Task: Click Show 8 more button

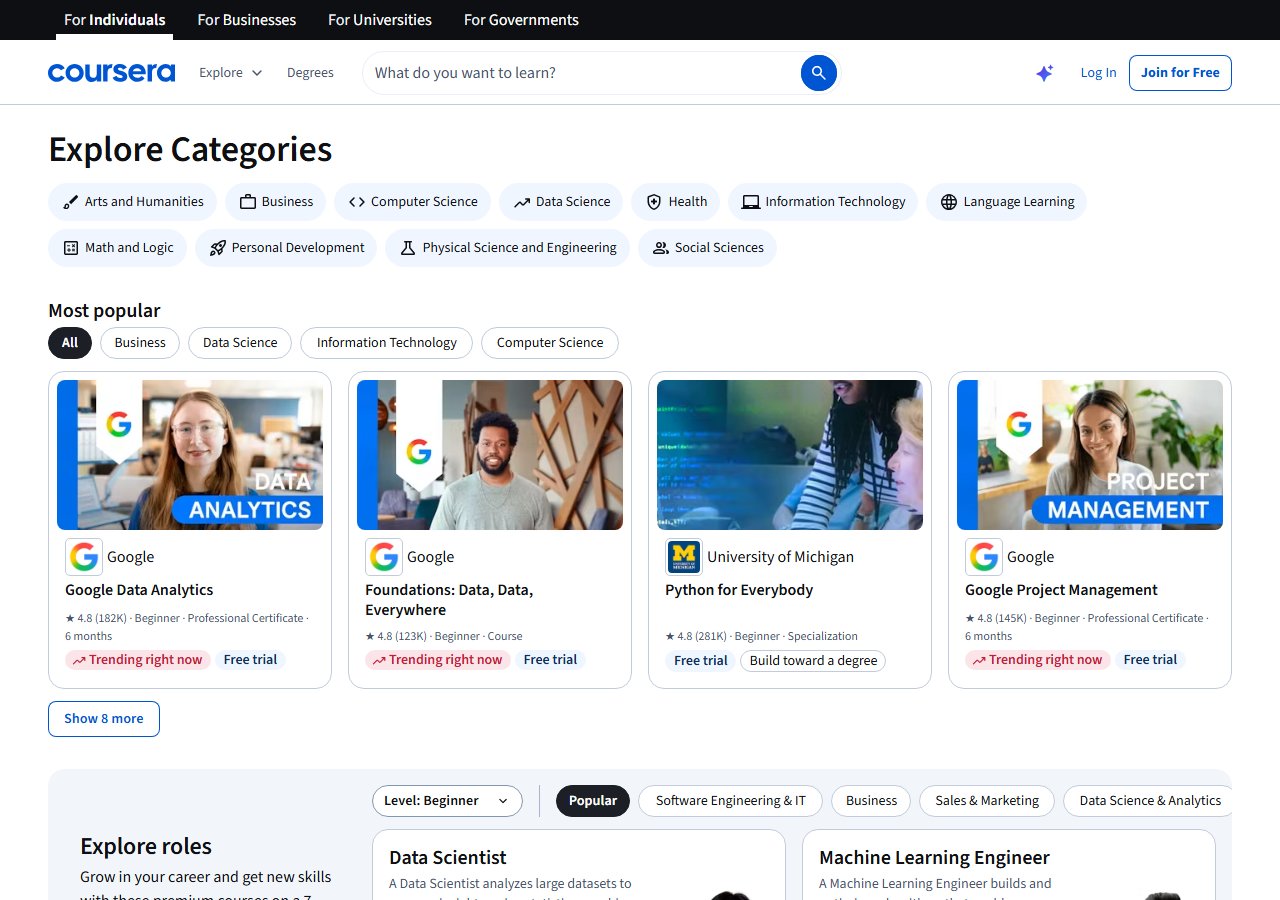Action: point(104,719)
